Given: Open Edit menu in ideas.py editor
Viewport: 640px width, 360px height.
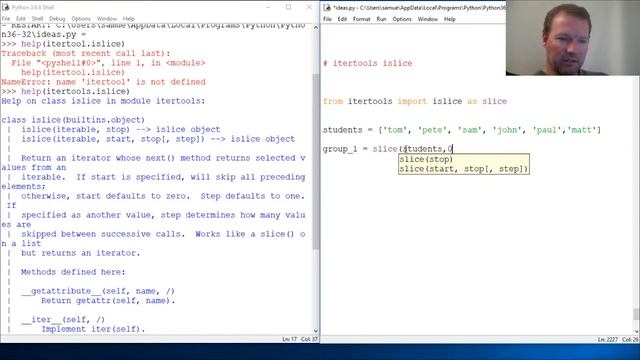Looking at the screenshot, I should click(x=342, y=19).
